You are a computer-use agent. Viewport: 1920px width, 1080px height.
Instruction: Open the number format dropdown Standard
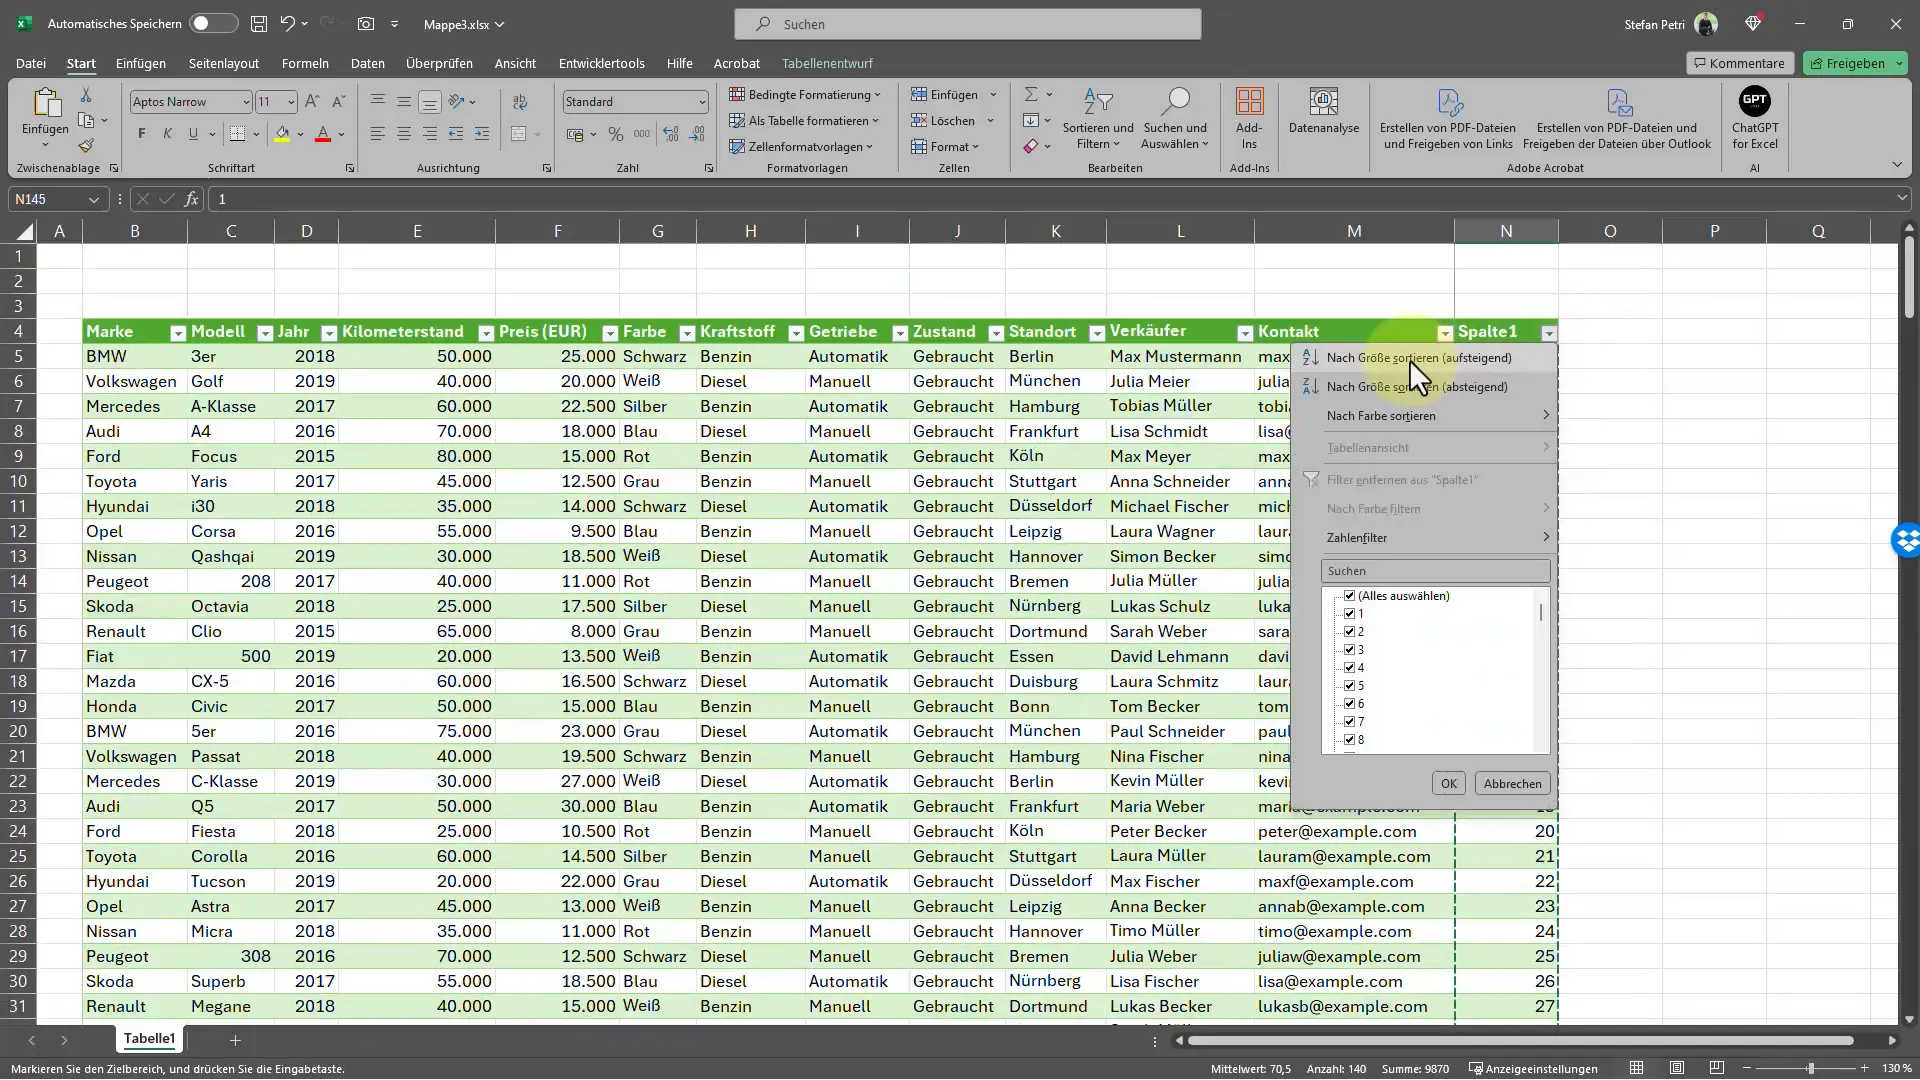pyautogui.click(x=702, y=102)
